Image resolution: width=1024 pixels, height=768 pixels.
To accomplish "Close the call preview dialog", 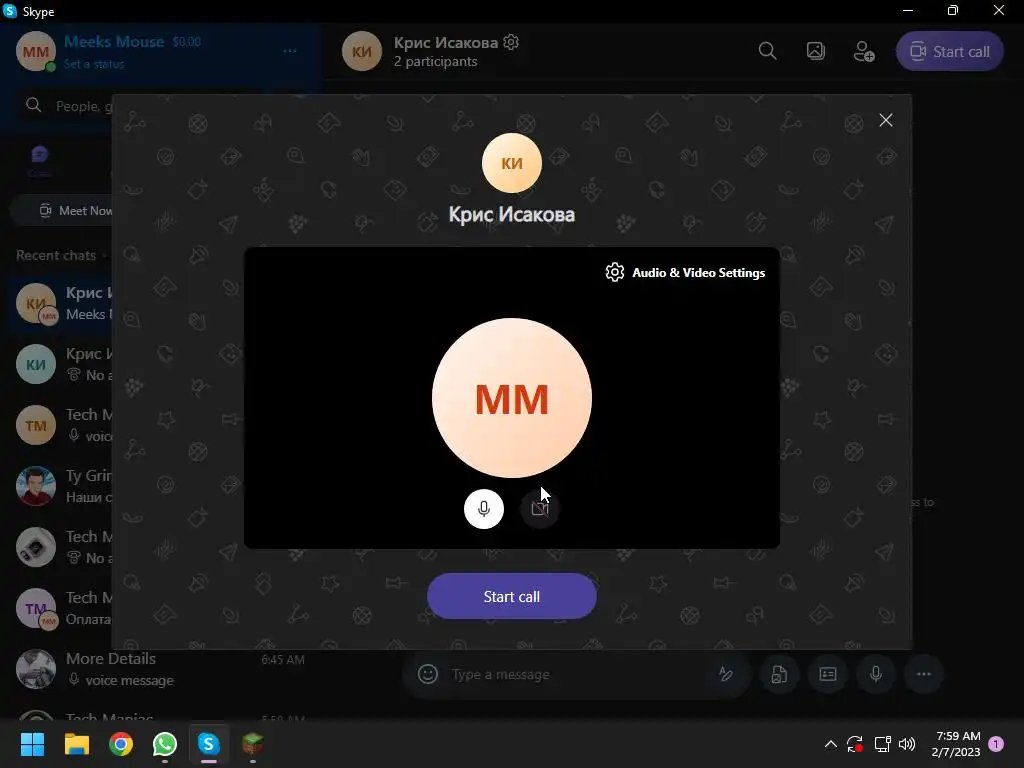I will (886, 120).
